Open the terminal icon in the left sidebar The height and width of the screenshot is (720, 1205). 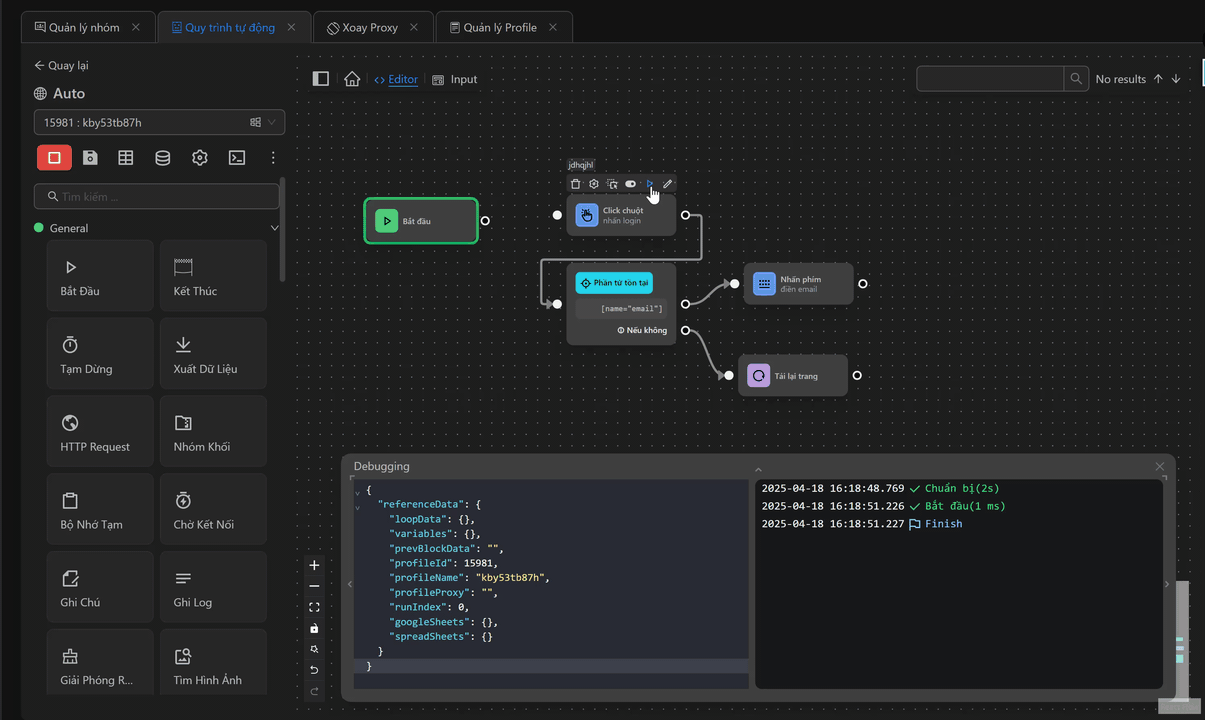pyautogui.click(x=237, y=157)
